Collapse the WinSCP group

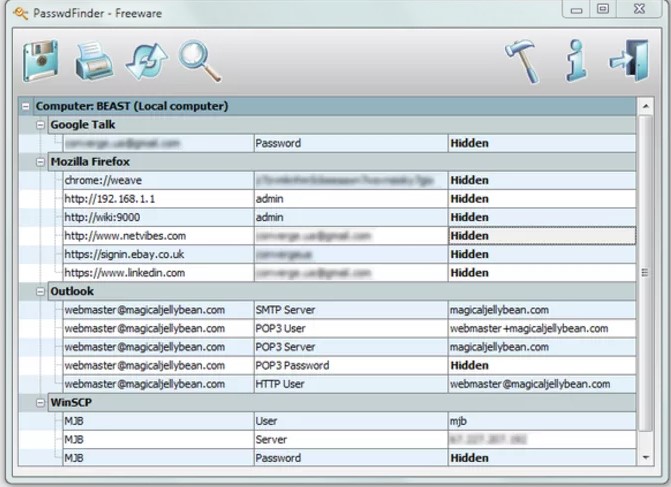(40, 403)
